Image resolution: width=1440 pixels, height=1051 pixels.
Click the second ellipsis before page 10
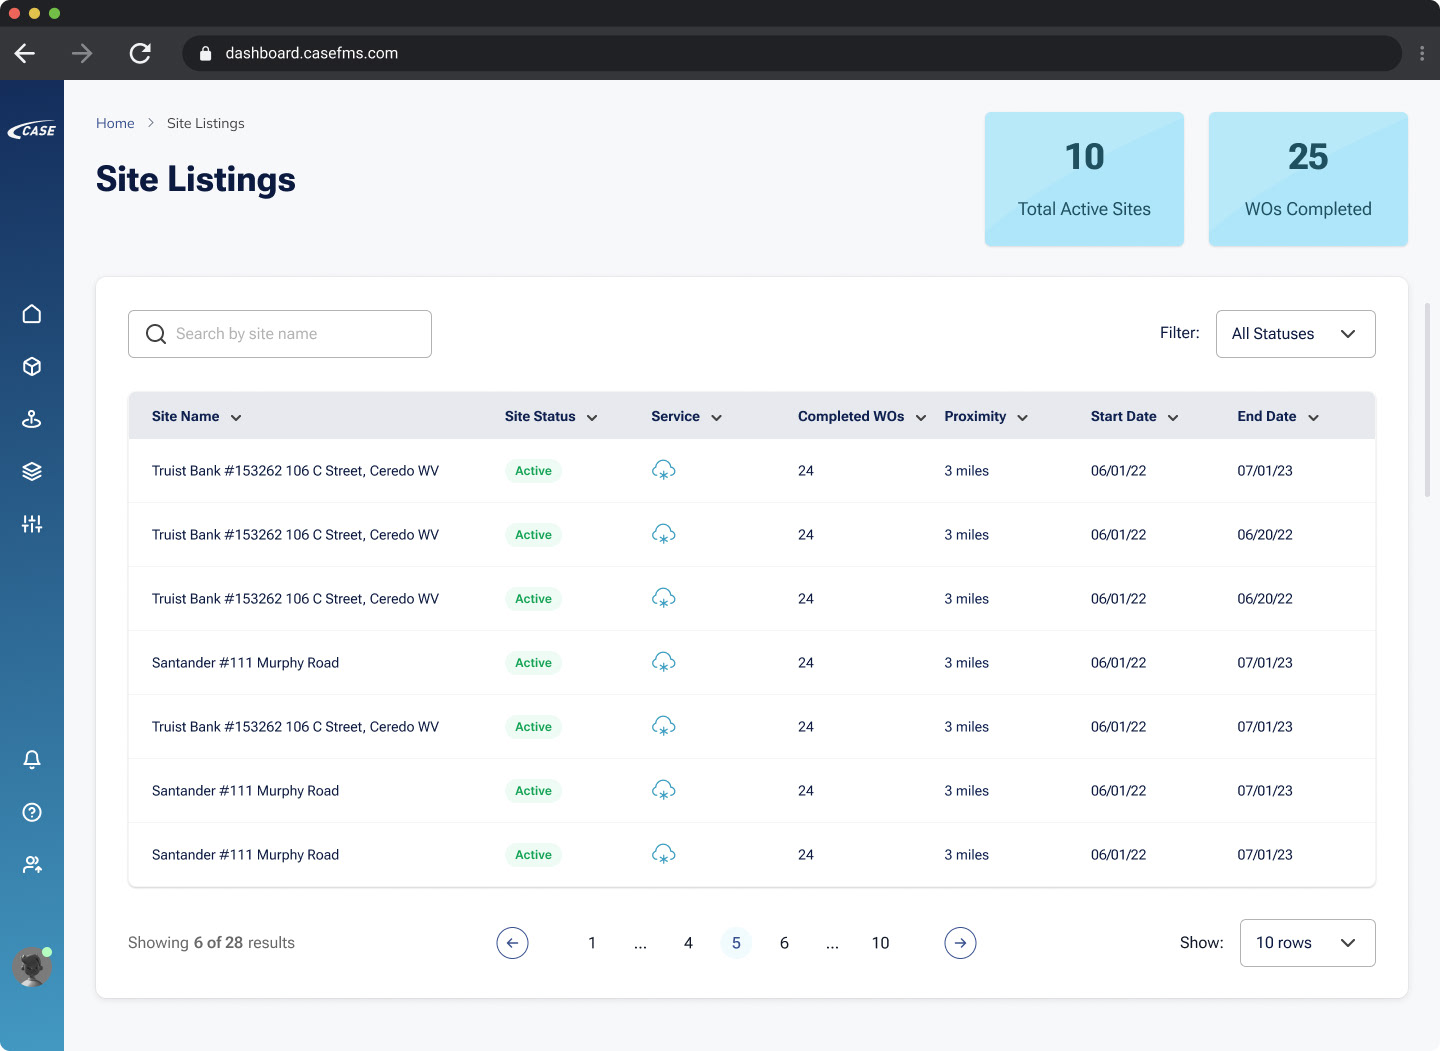point(832,943)
